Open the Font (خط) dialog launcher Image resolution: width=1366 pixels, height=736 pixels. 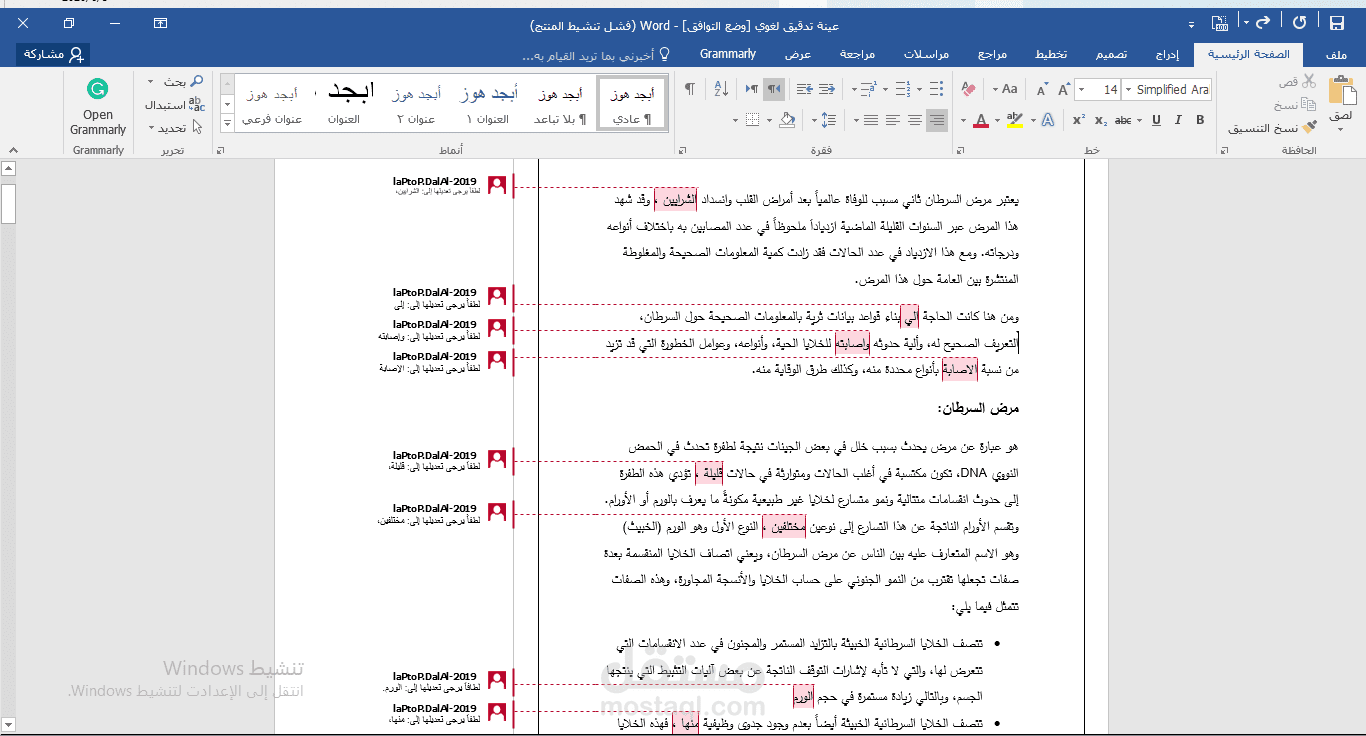(960, 150)
